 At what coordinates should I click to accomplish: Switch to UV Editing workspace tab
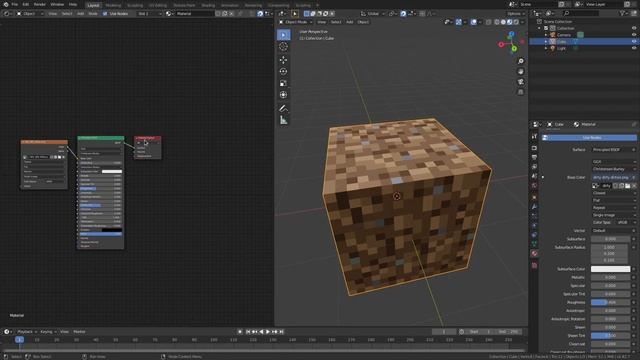158,5
